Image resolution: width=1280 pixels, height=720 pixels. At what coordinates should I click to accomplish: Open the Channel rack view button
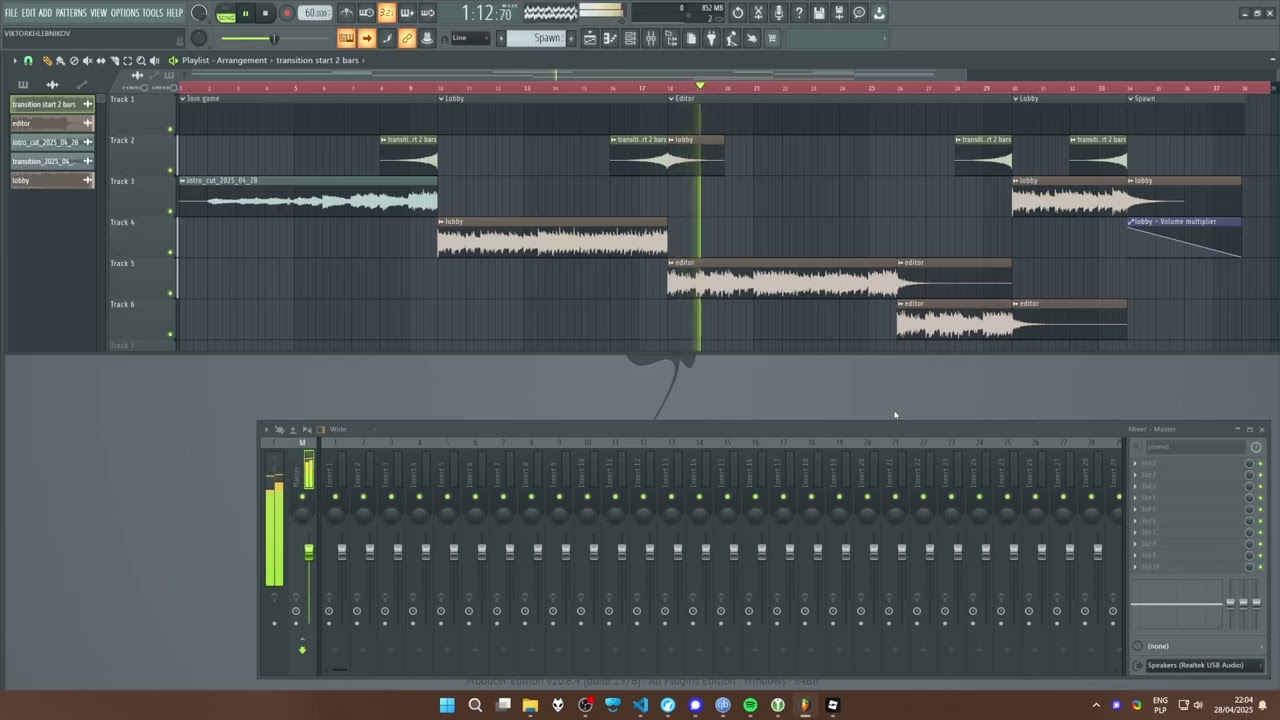tap(630, 38)
